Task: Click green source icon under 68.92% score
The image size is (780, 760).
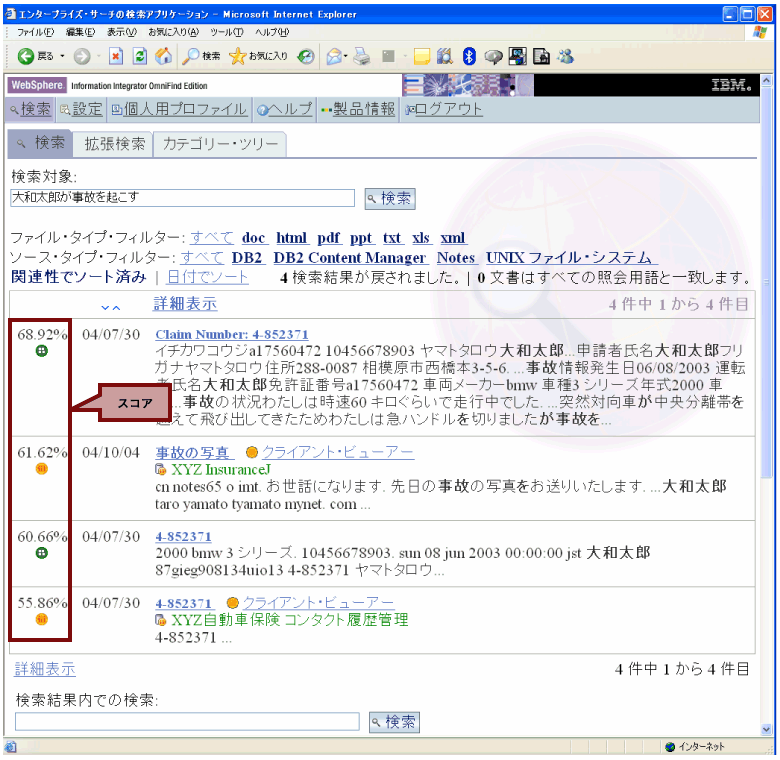Action: [x=42, y=351]
